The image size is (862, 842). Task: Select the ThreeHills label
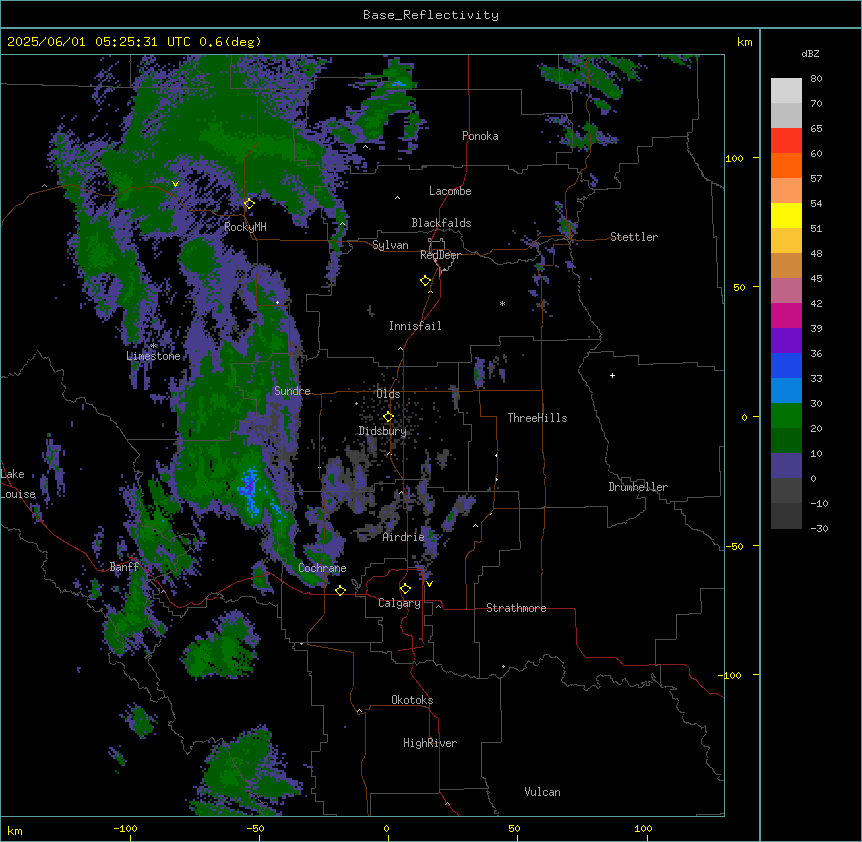tap(537, 418)
